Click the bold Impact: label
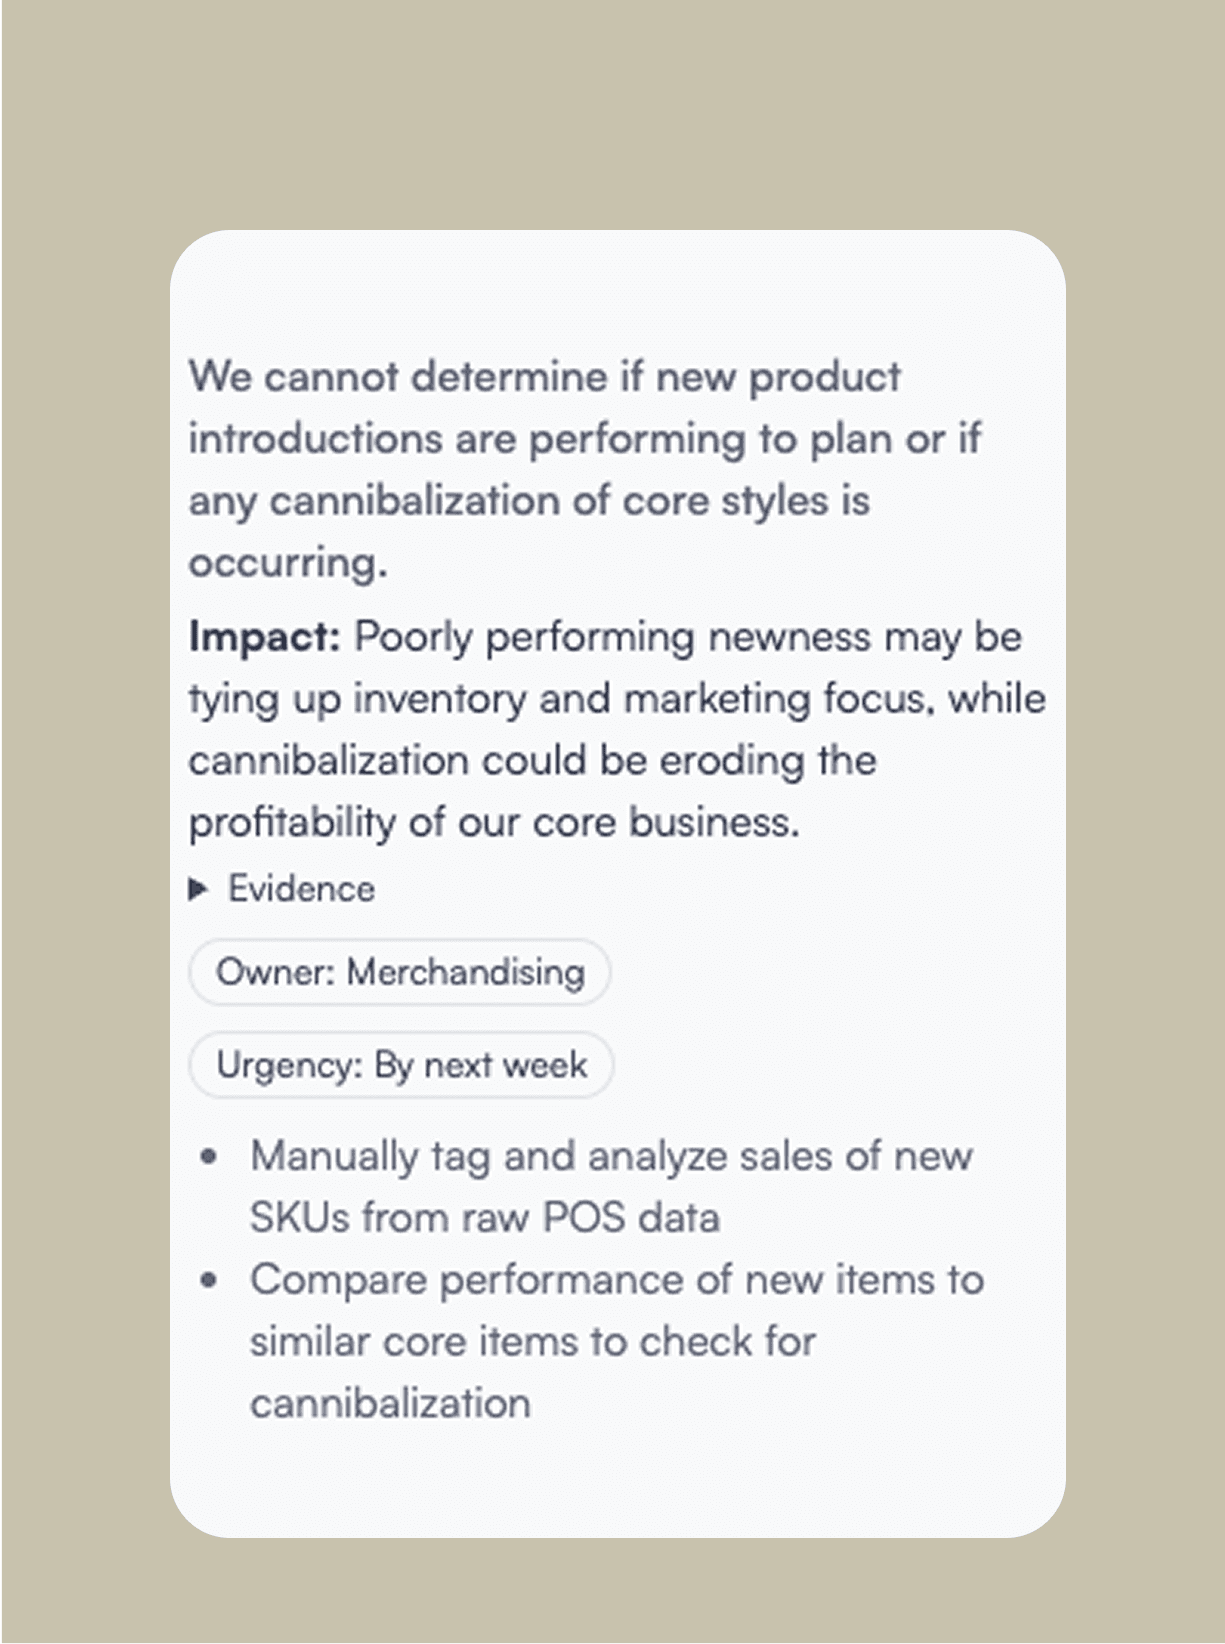 pyautogui.click(x=265, y=637)
